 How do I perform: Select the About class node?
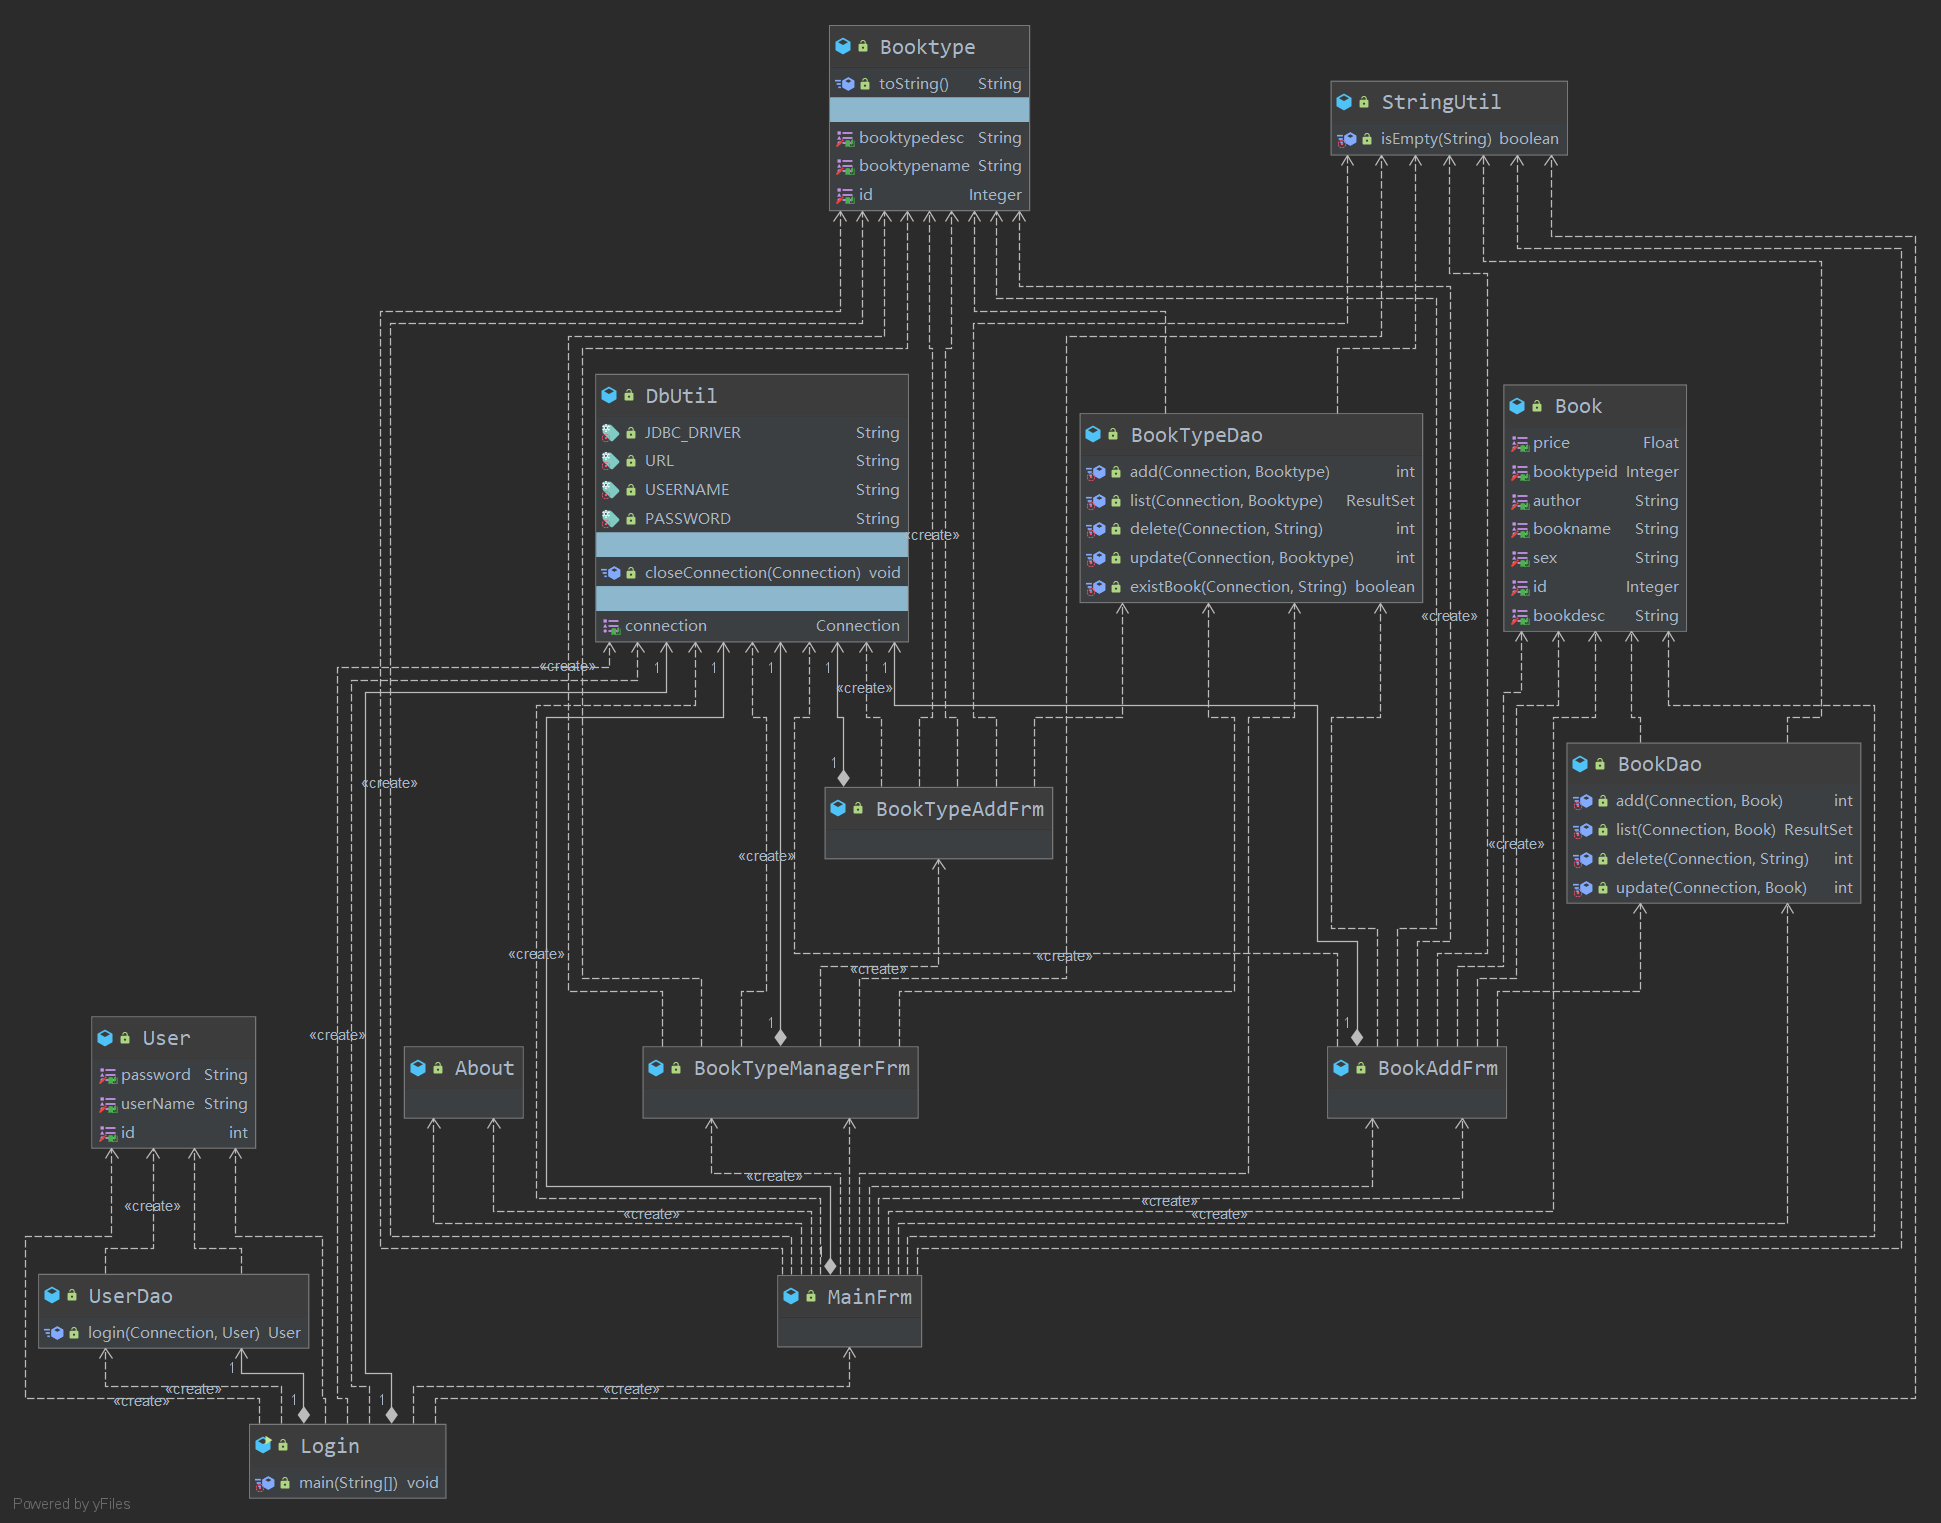click(x=463, y=1082)
